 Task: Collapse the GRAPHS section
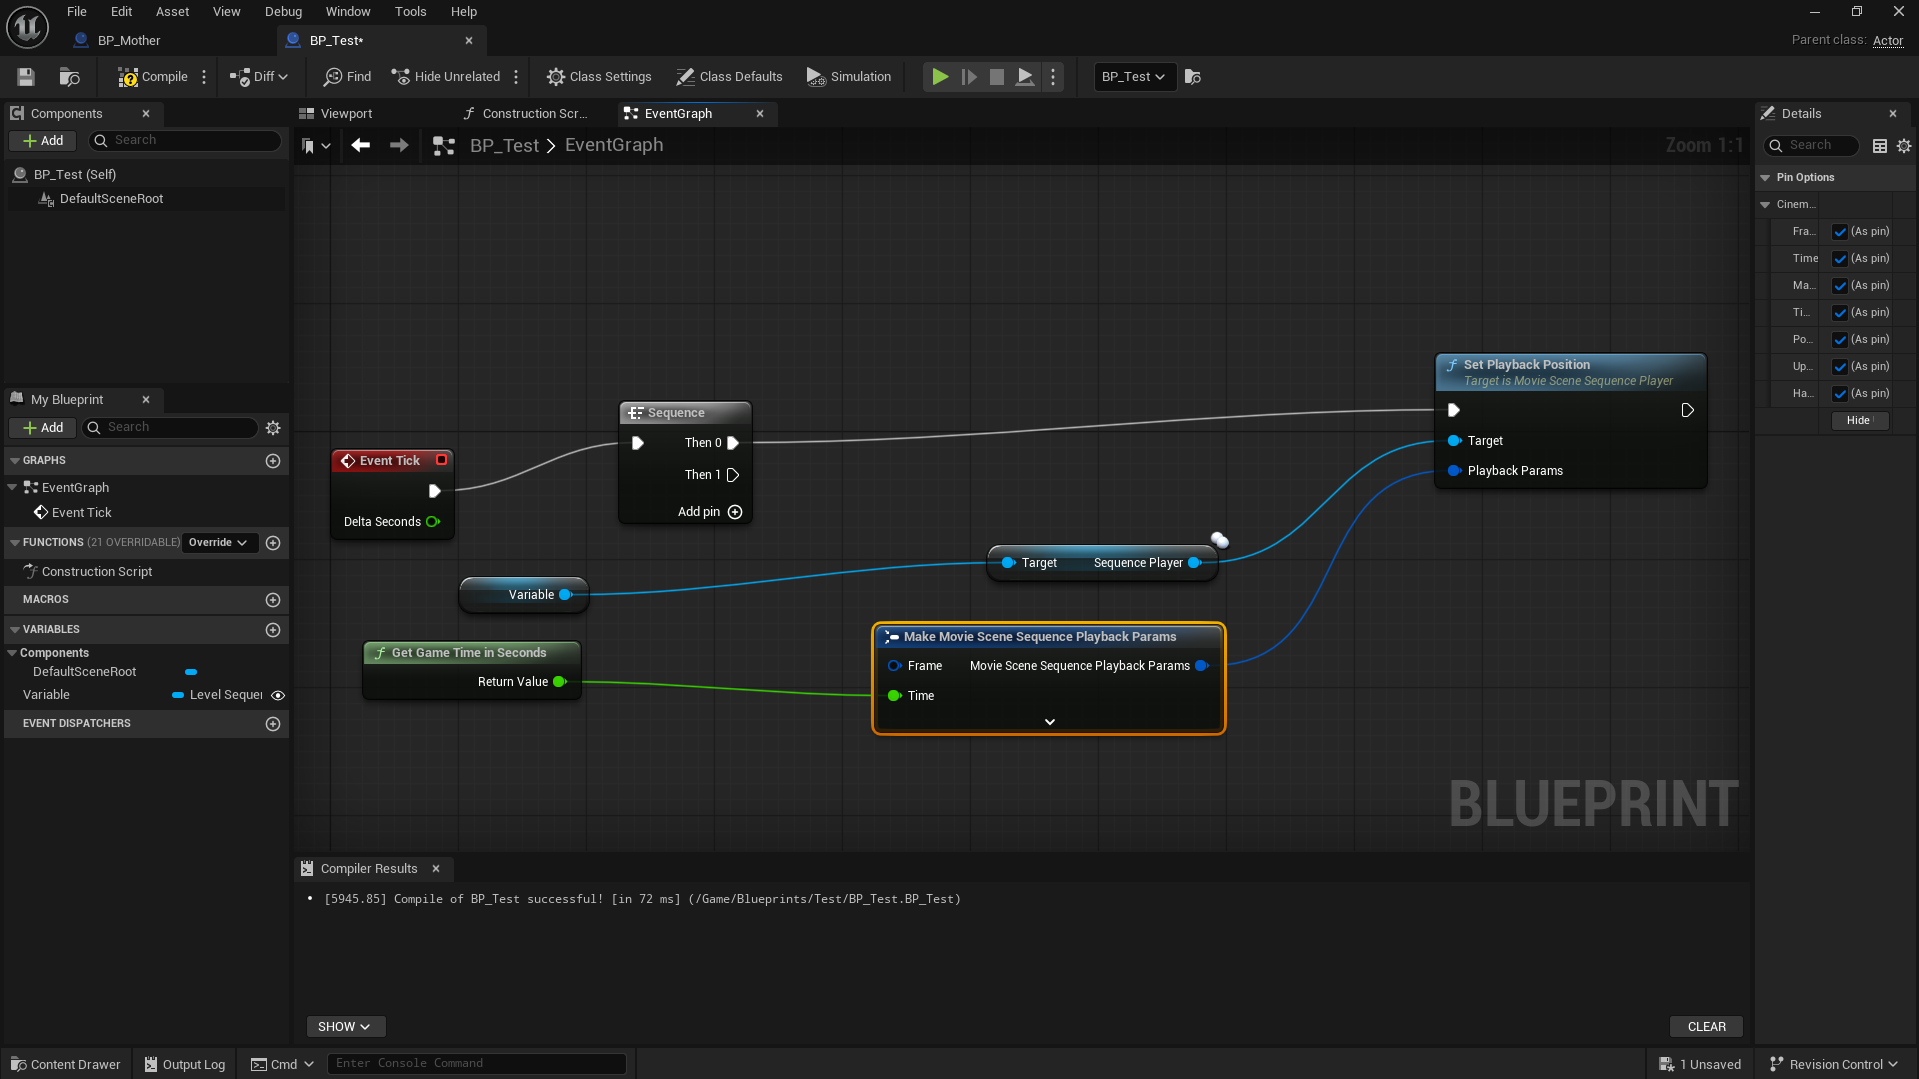pyautogui.click(x=15, y=461)
